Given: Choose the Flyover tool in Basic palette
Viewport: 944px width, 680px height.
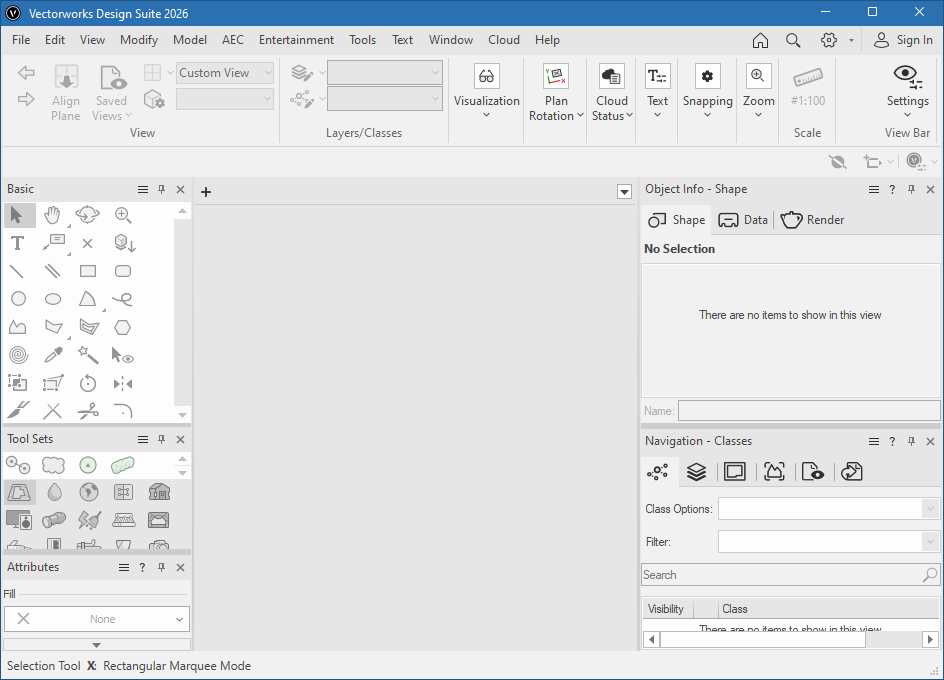Looking at the screenshot, I should click(x=88, y=215).
